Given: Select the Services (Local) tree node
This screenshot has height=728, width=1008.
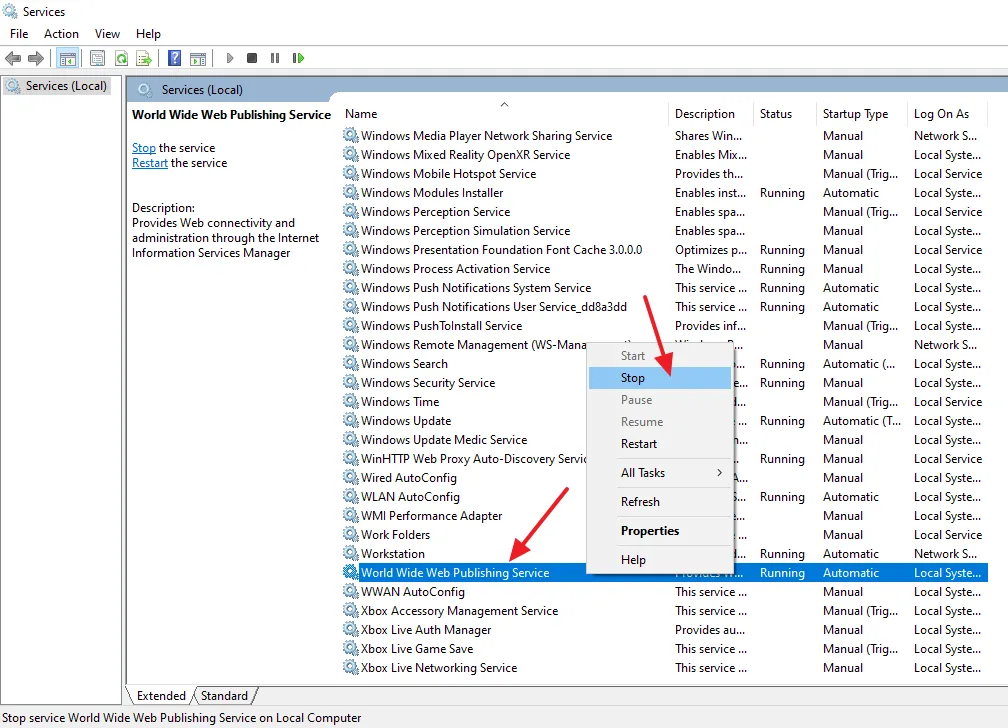Looking at the screenshot, I should coord(57,86).
